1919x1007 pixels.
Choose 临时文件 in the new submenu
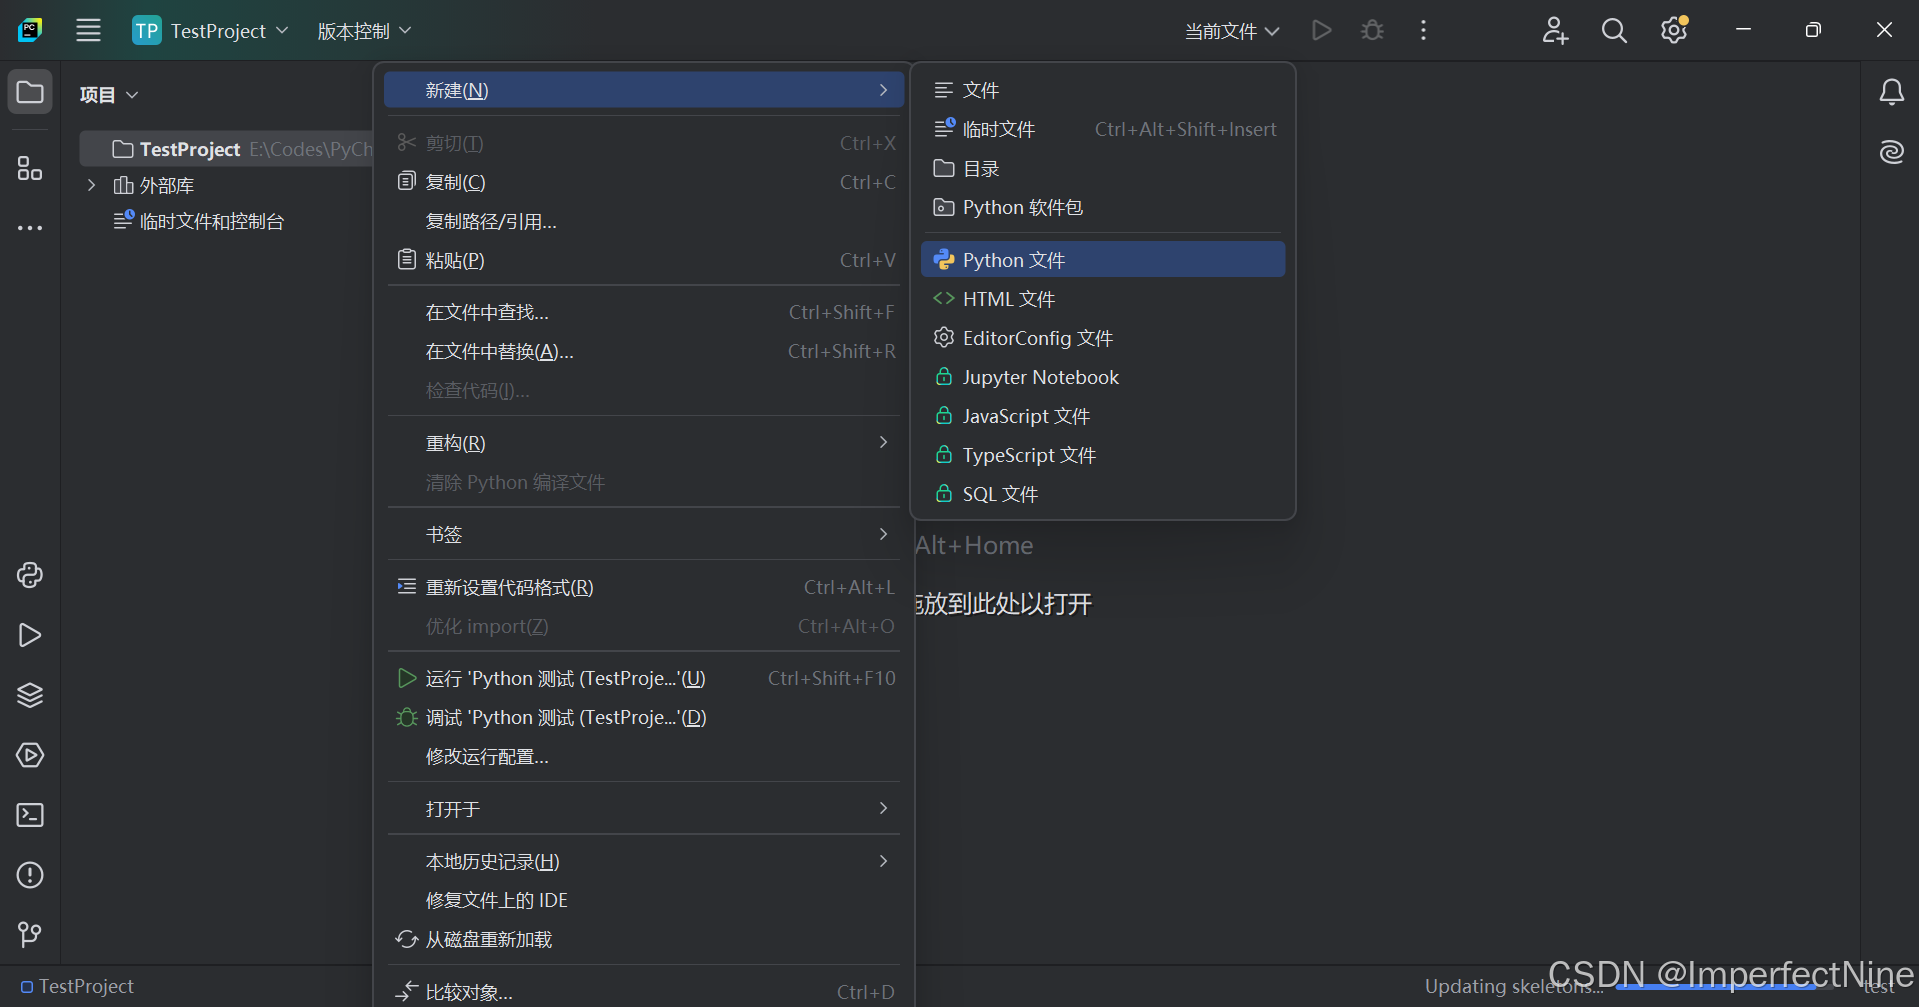point(1103,129)
